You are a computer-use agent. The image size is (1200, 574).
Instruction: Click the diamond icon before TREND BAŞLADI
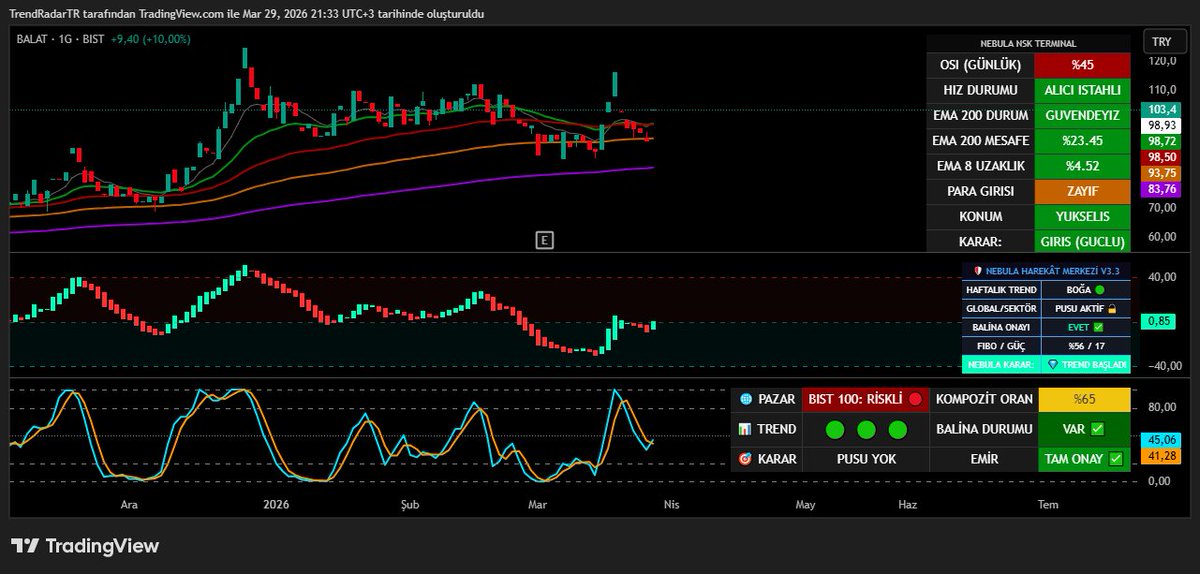(x=1052, y=365)
